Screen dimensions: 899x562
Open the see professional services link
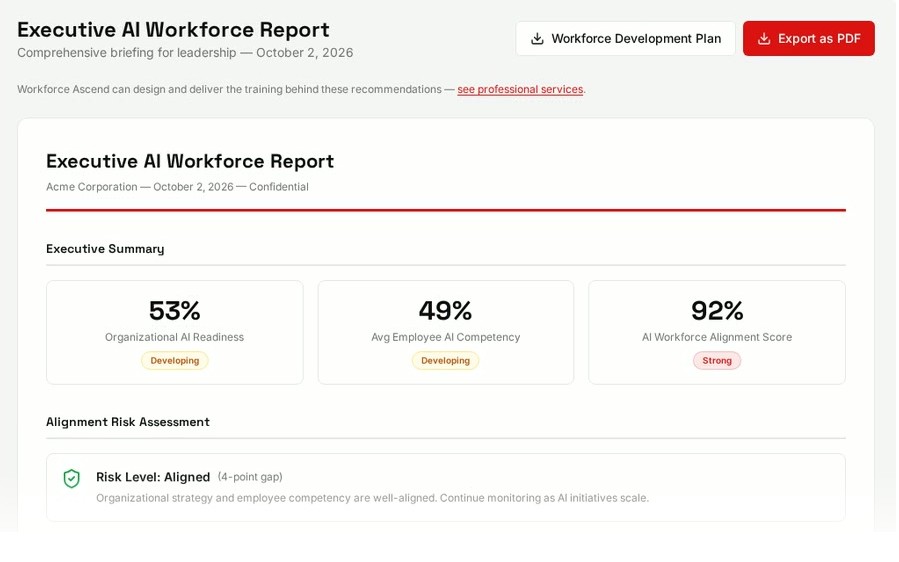point(520,89)
